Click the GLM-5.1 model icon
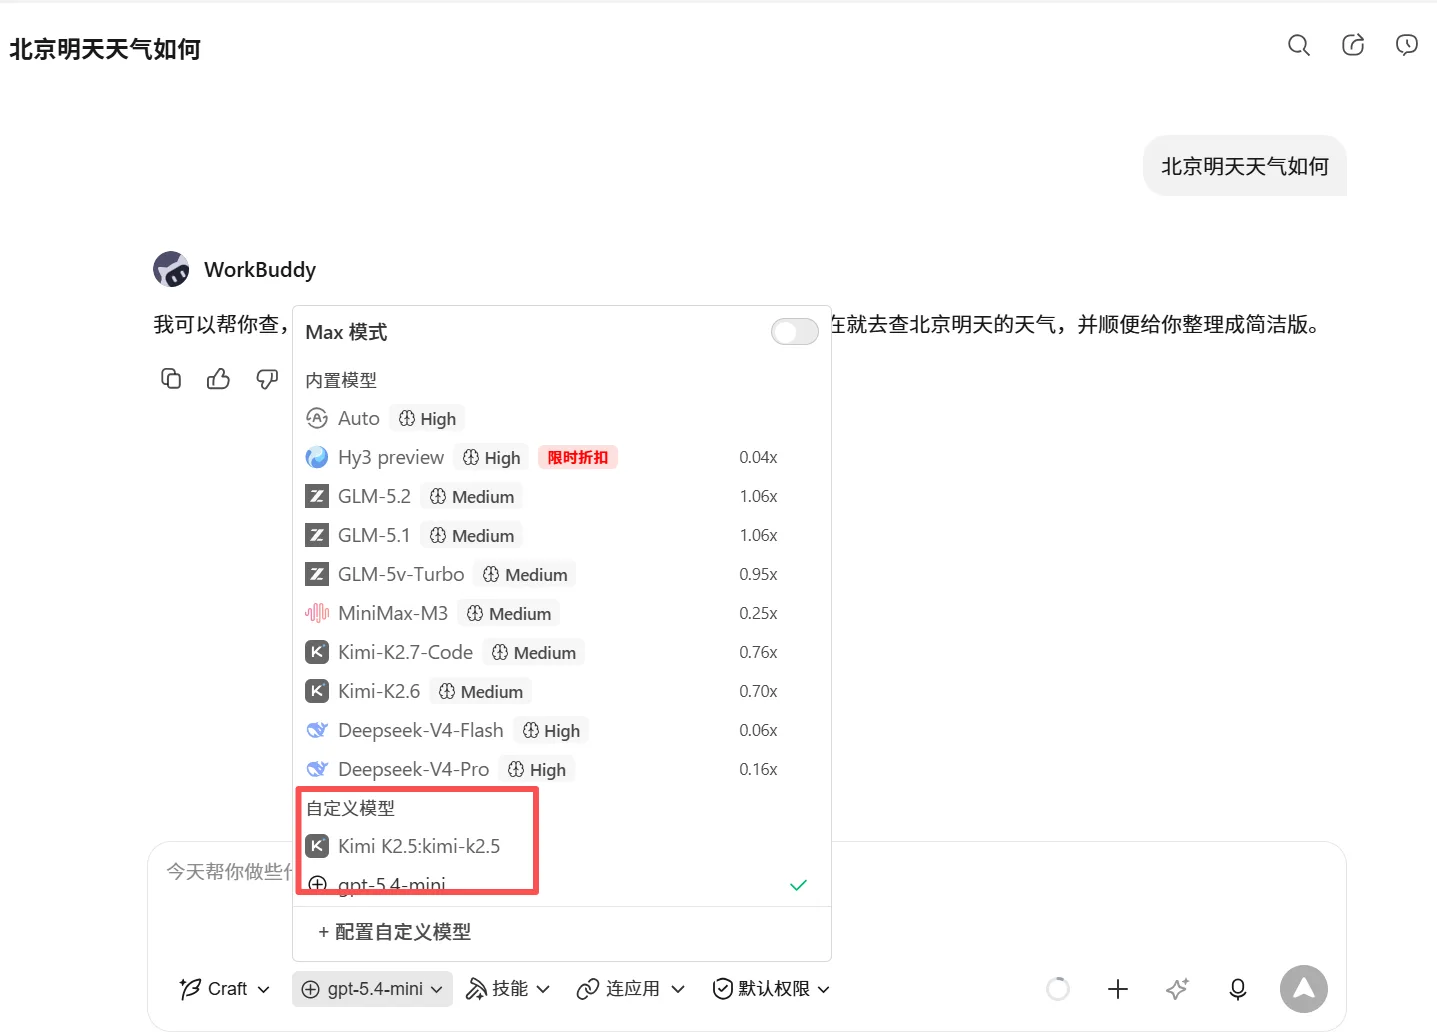 coord(317,535)
